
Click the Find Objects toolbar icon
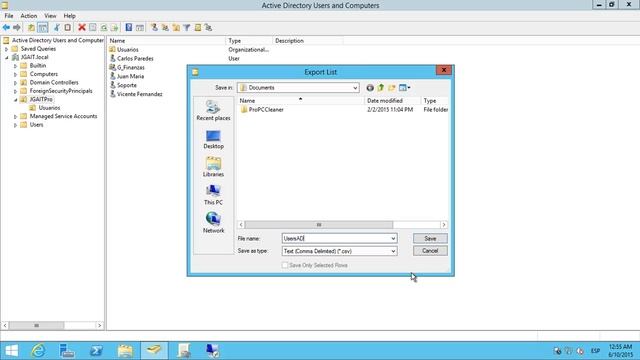coord(198,27)
